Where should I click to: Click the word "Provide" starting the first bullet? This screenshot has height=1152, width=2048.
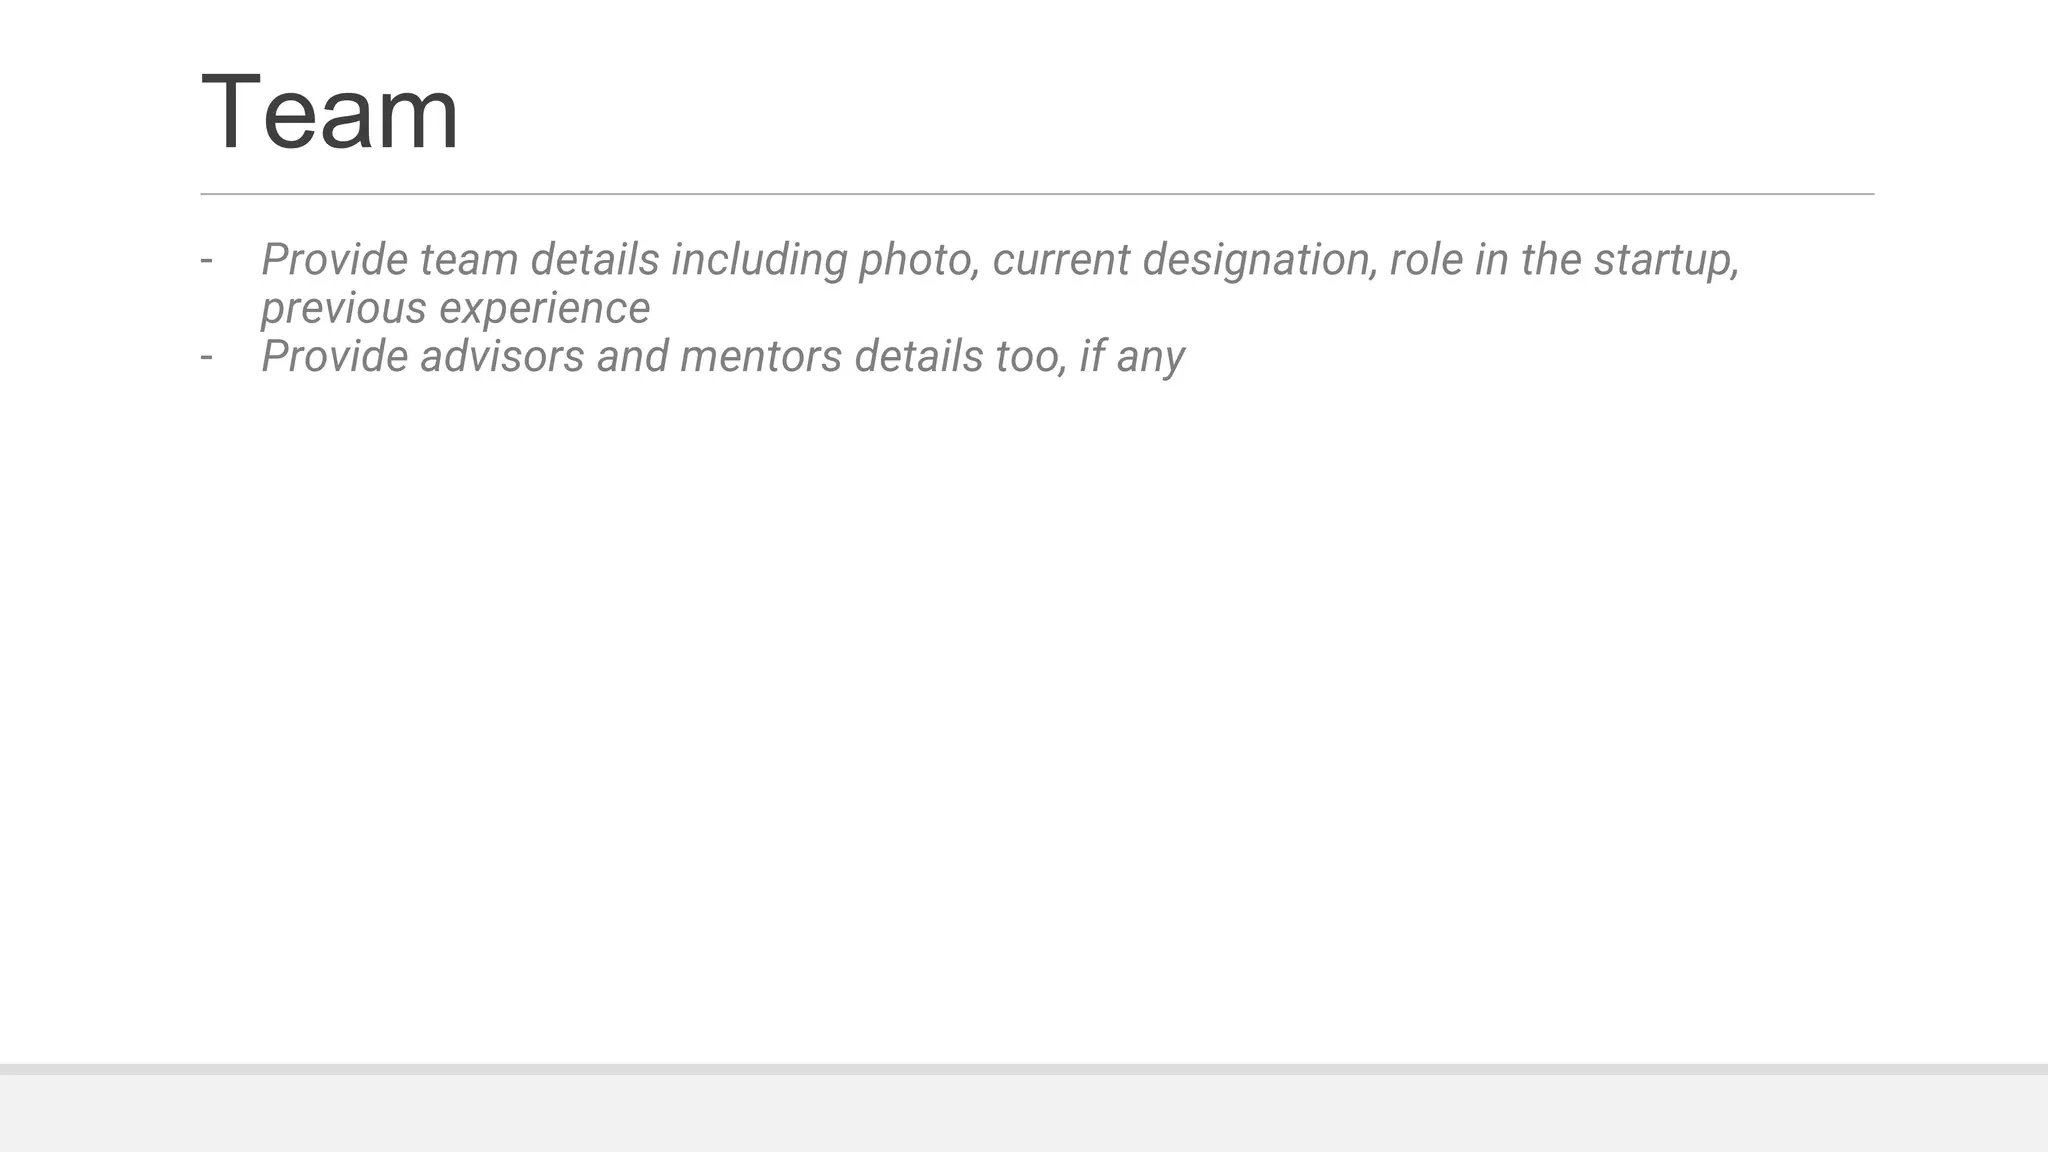point(334,260)
